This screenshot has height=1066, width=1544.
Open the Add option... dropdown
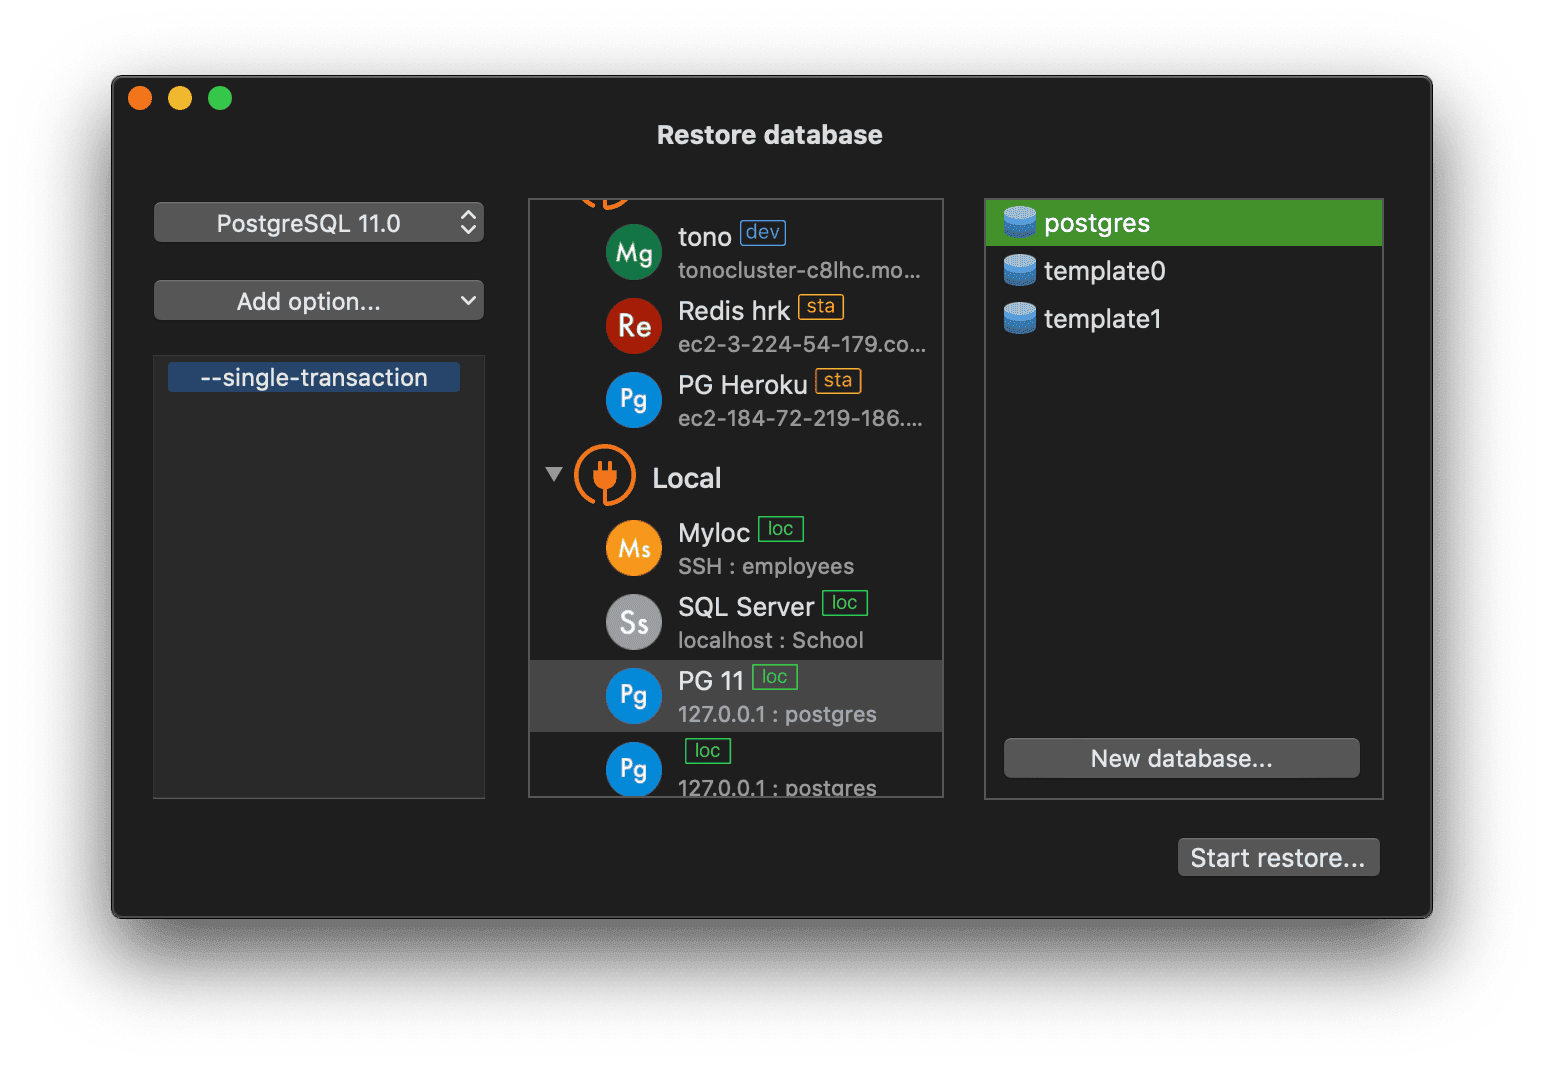(x=319, y=301)
